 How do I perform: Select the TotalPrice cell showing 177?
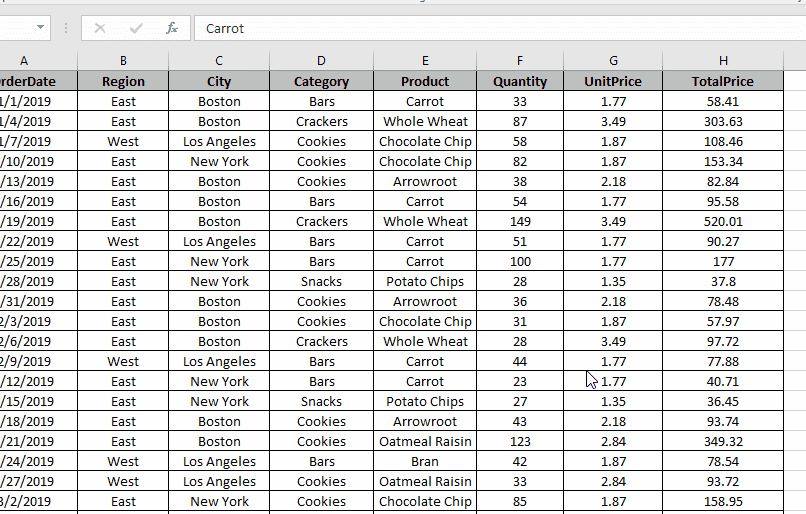pyautogui.click(x=723, y=262)
